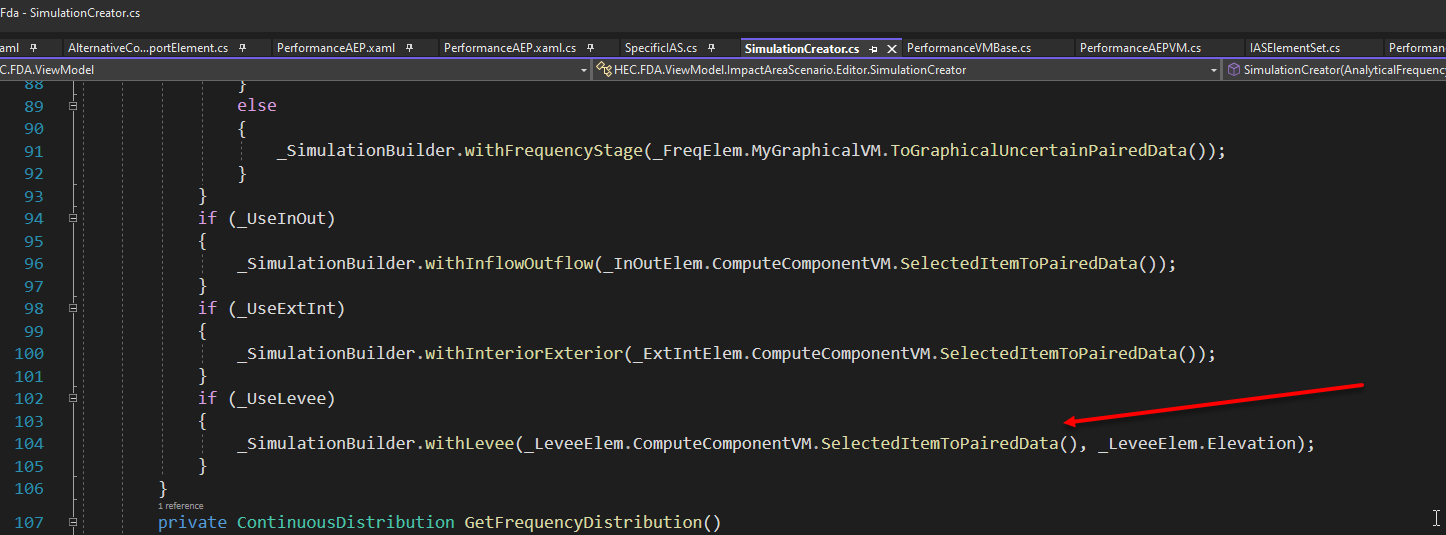1446x535 pixels.
Task: Click SelectedItemToPairedData on line 104
Action: coord(940,444)
